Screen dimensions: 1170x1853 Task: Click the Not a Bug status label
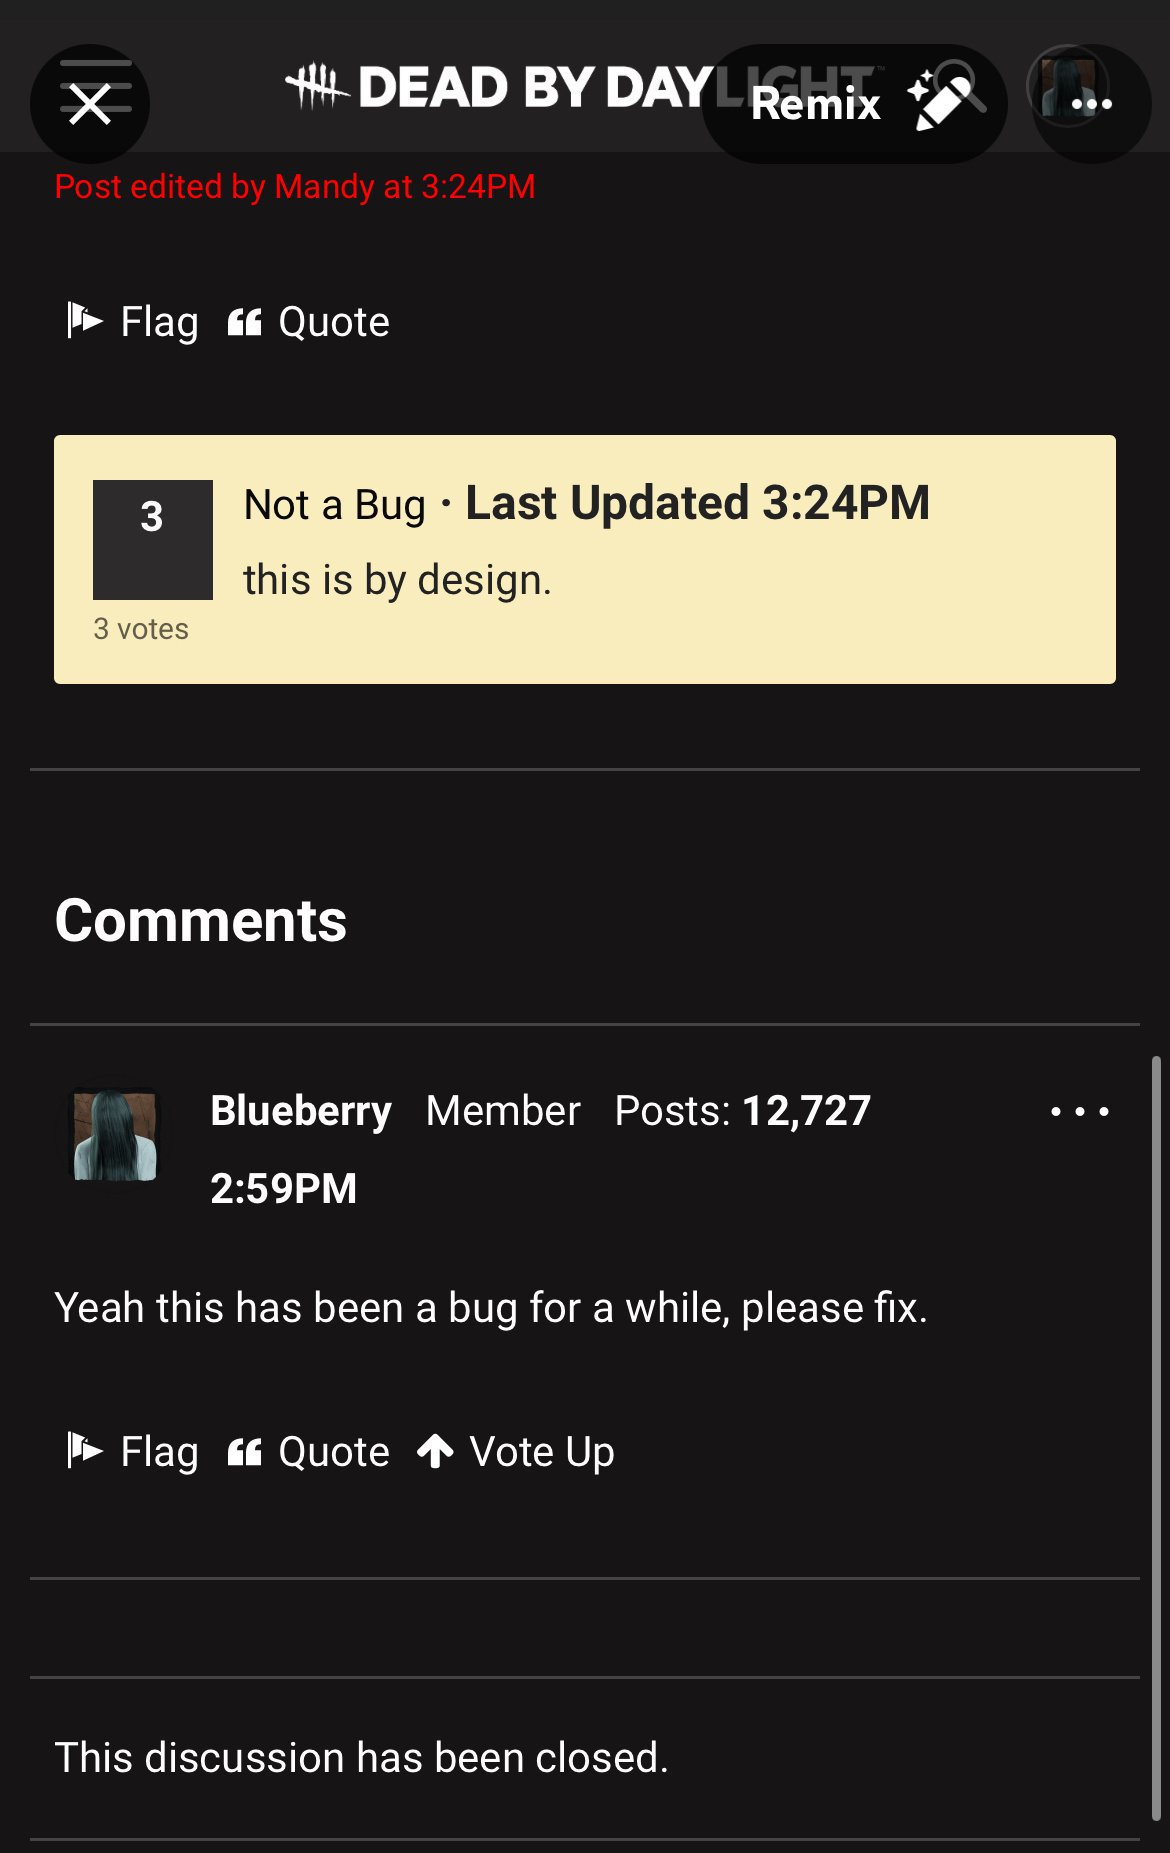(335, 505)
